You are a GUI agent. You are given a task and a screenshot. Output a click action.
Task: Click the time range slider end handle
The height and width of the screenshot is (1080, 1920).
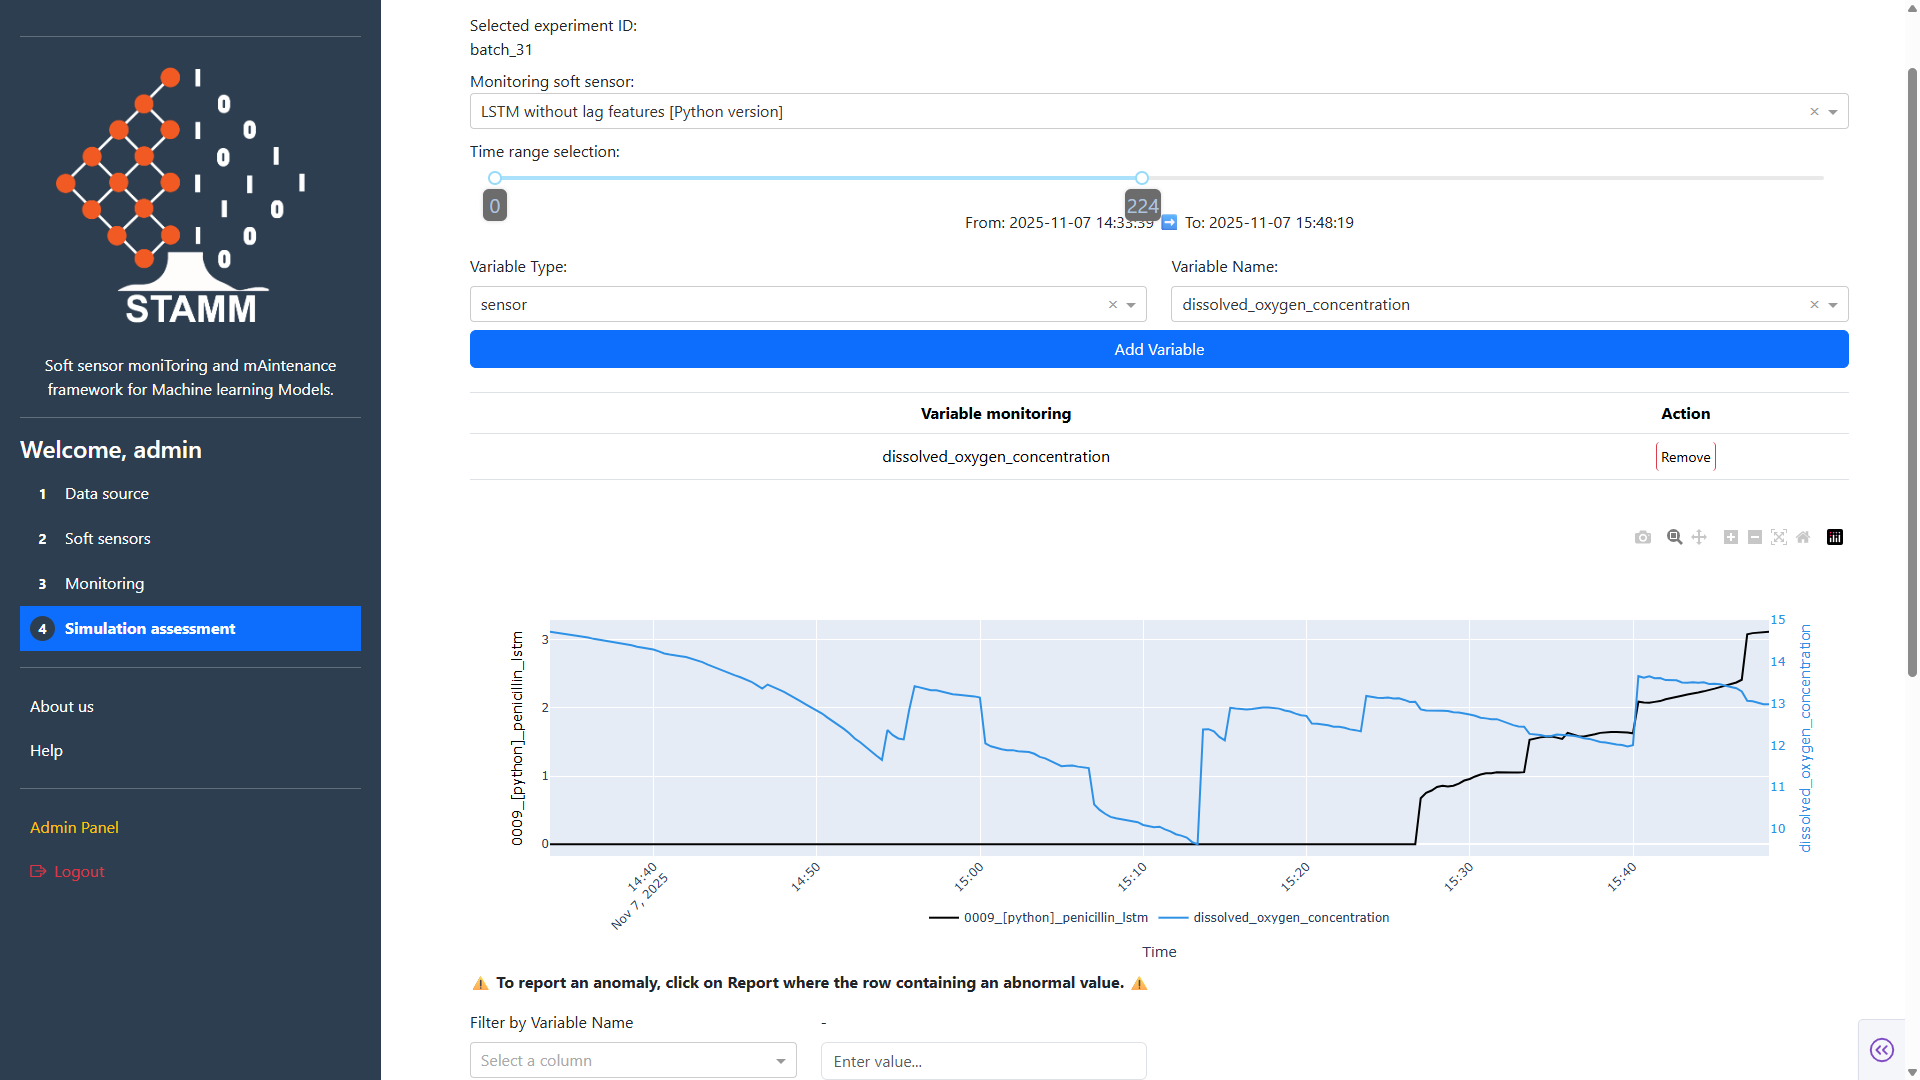1142,178
